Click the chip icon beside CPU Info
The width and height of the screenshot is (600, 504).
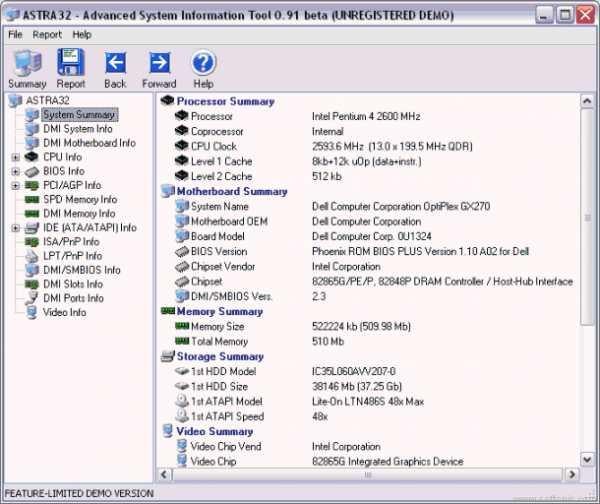[32, 157]
